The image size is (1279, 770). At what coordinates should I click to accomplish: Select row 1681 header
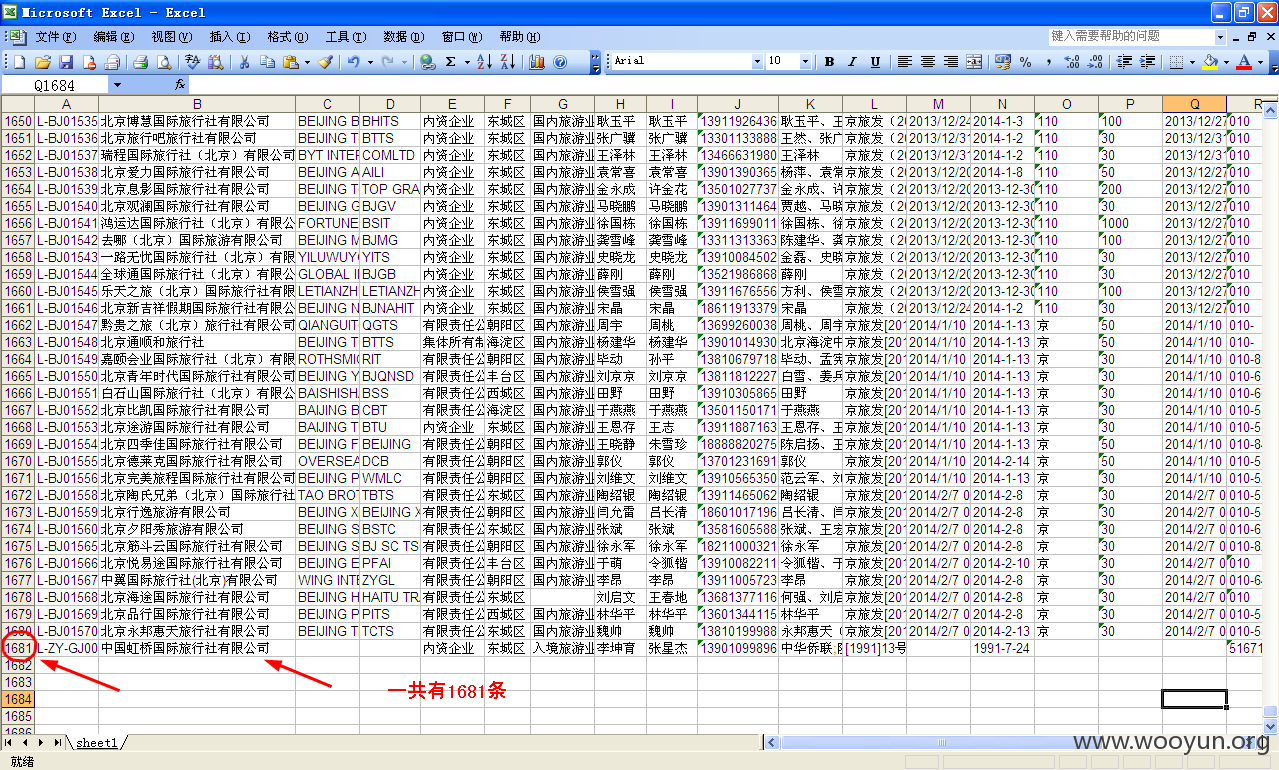[x=18, y=648]
